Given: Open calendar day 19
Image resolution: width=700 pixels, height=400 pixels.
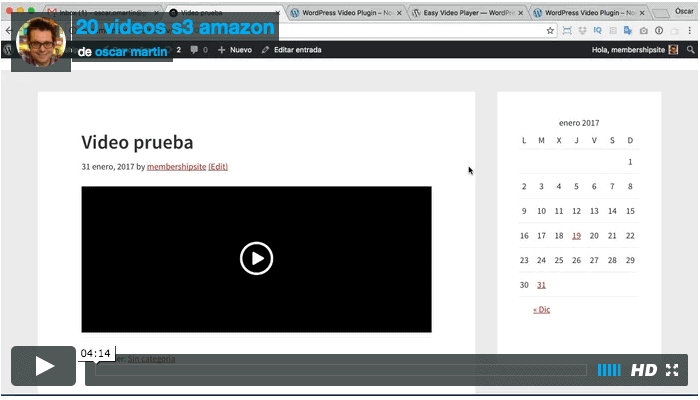Looking at the screenshot, I should click(x=576, y=236).
